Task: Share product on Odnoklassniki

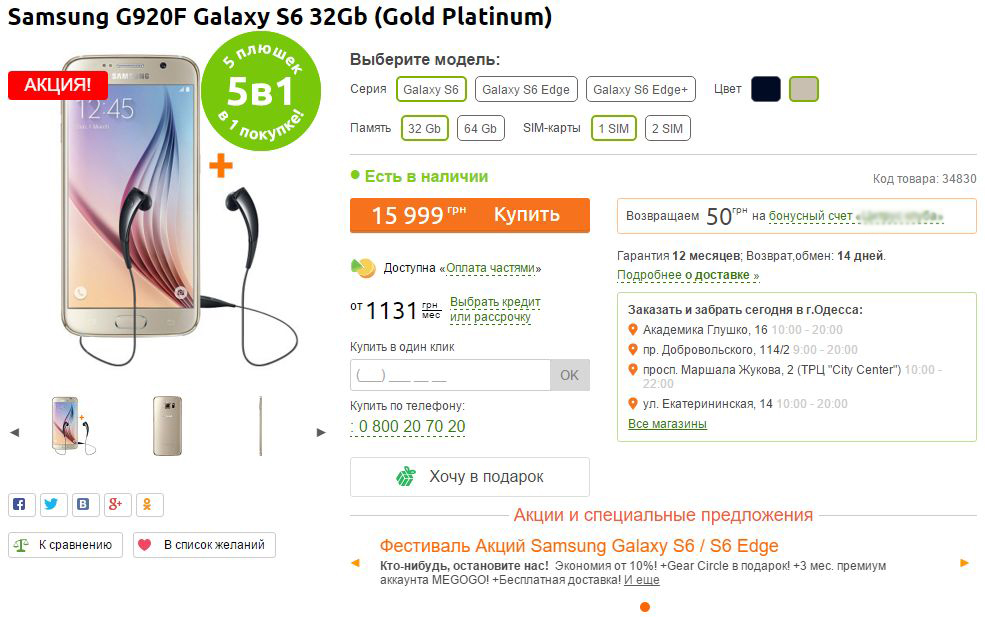Action: (148, 505)
